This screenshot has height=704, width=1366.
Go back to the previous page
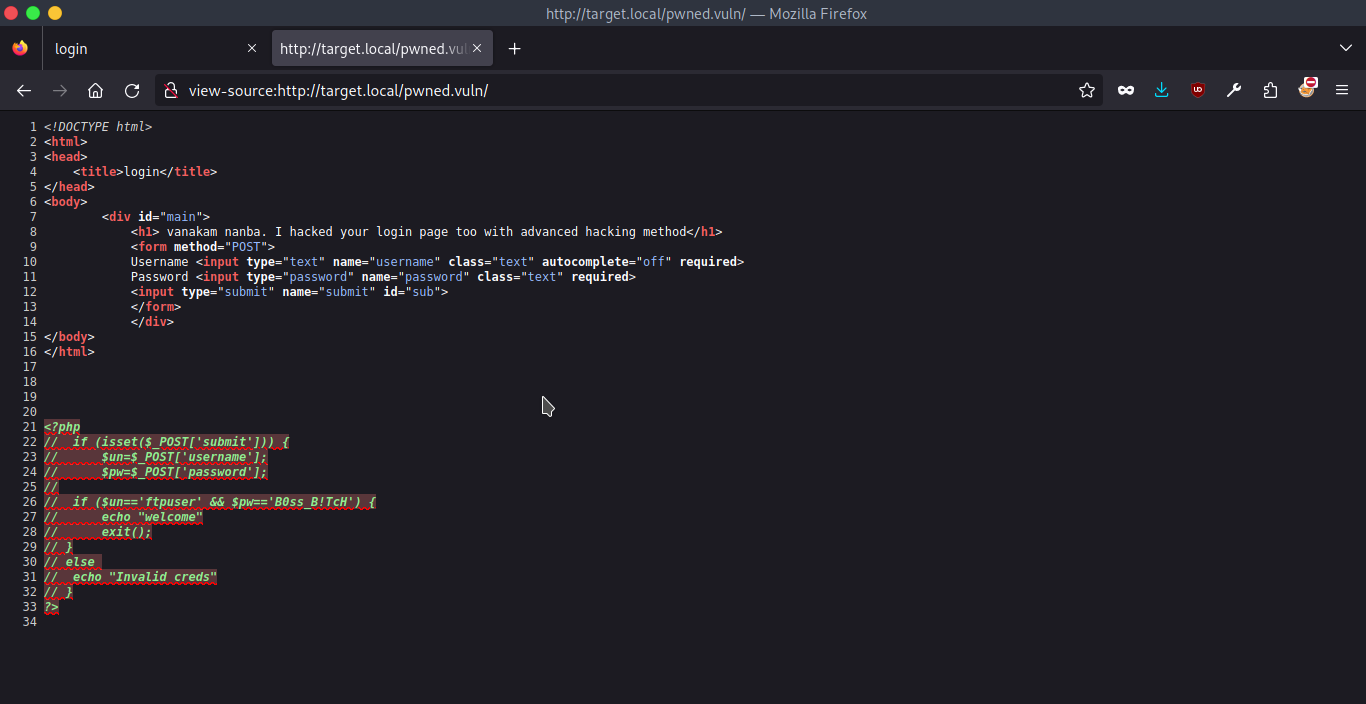24,90
